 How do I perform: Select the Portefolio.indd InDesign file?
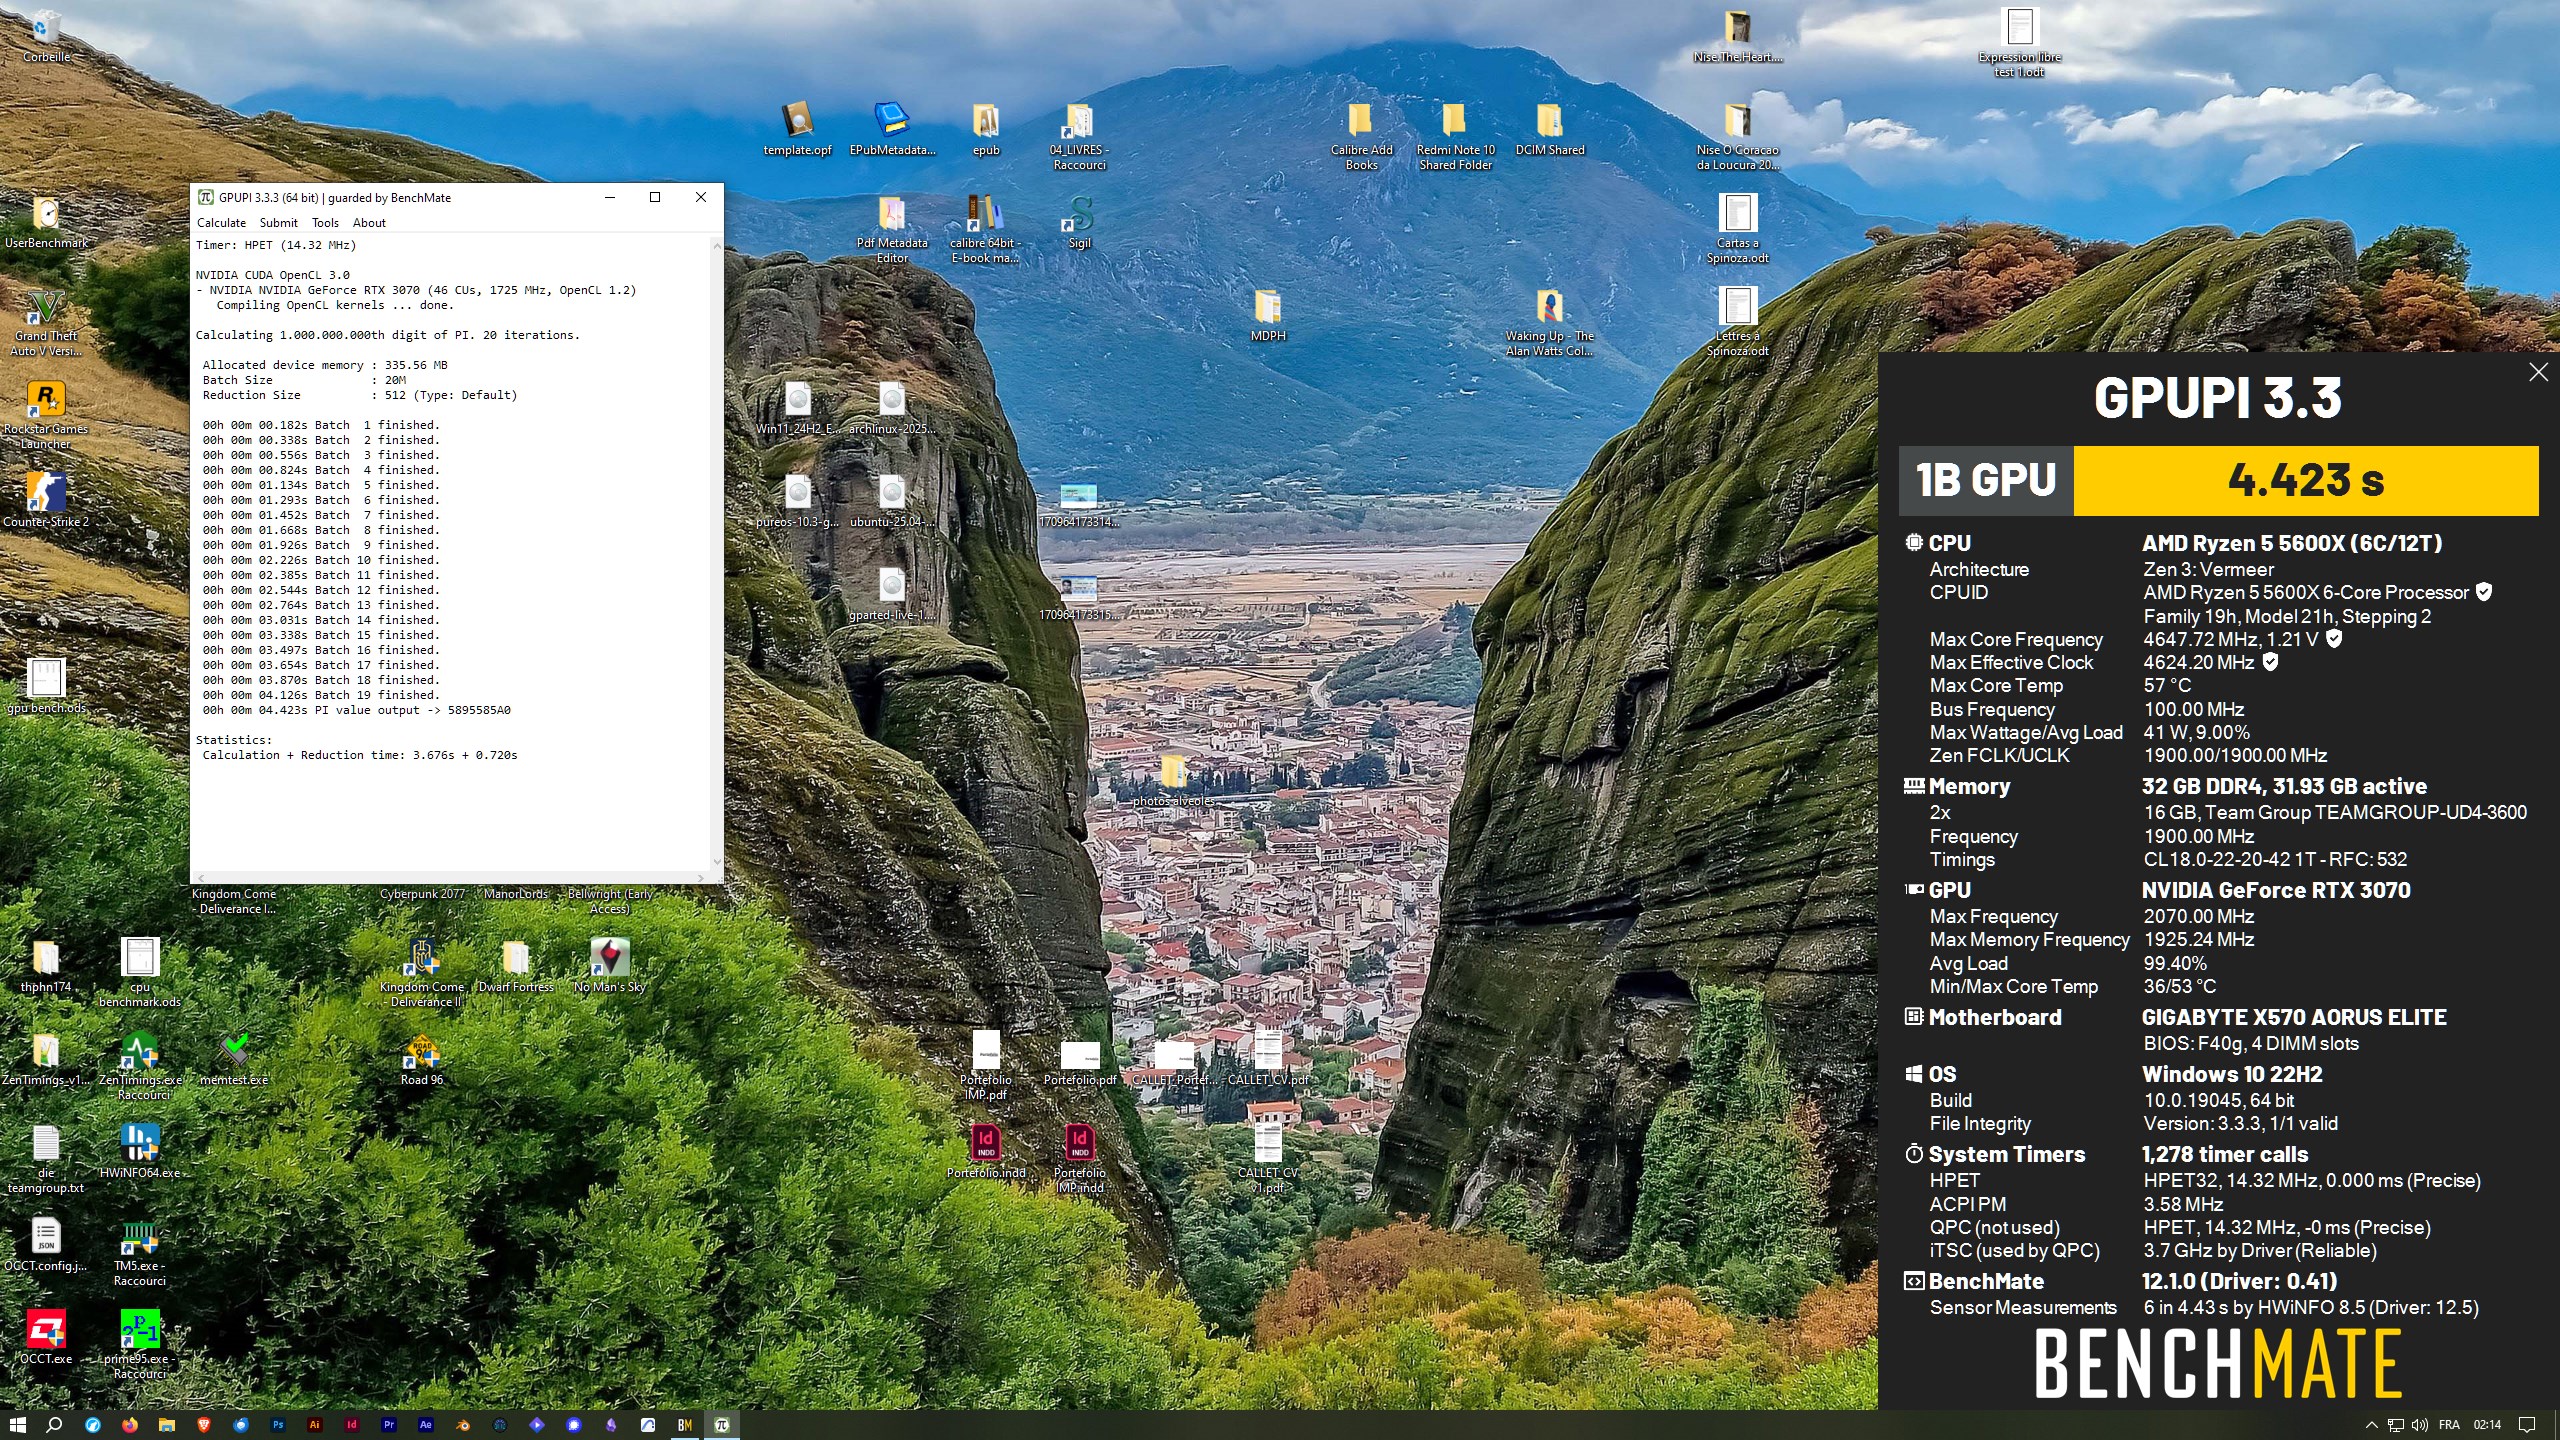click(x=986, y=1150)
